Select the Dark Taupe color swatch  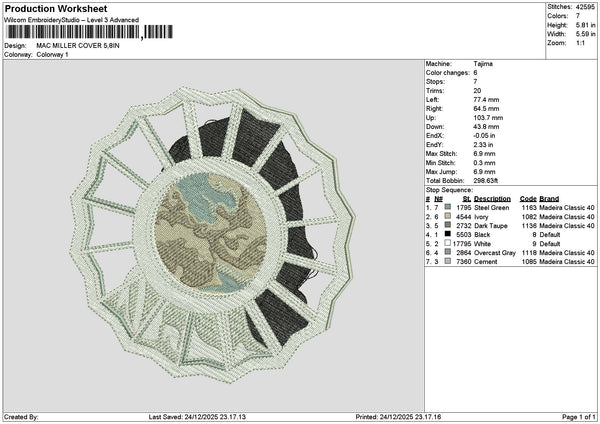click(x=448, y=225)
